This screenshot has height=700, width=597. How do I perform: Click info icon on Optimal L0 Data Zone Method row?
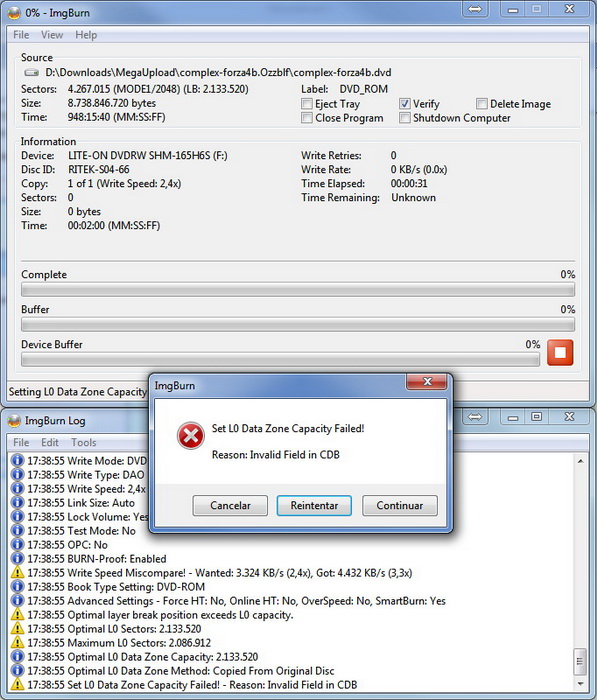pos(17,671)
